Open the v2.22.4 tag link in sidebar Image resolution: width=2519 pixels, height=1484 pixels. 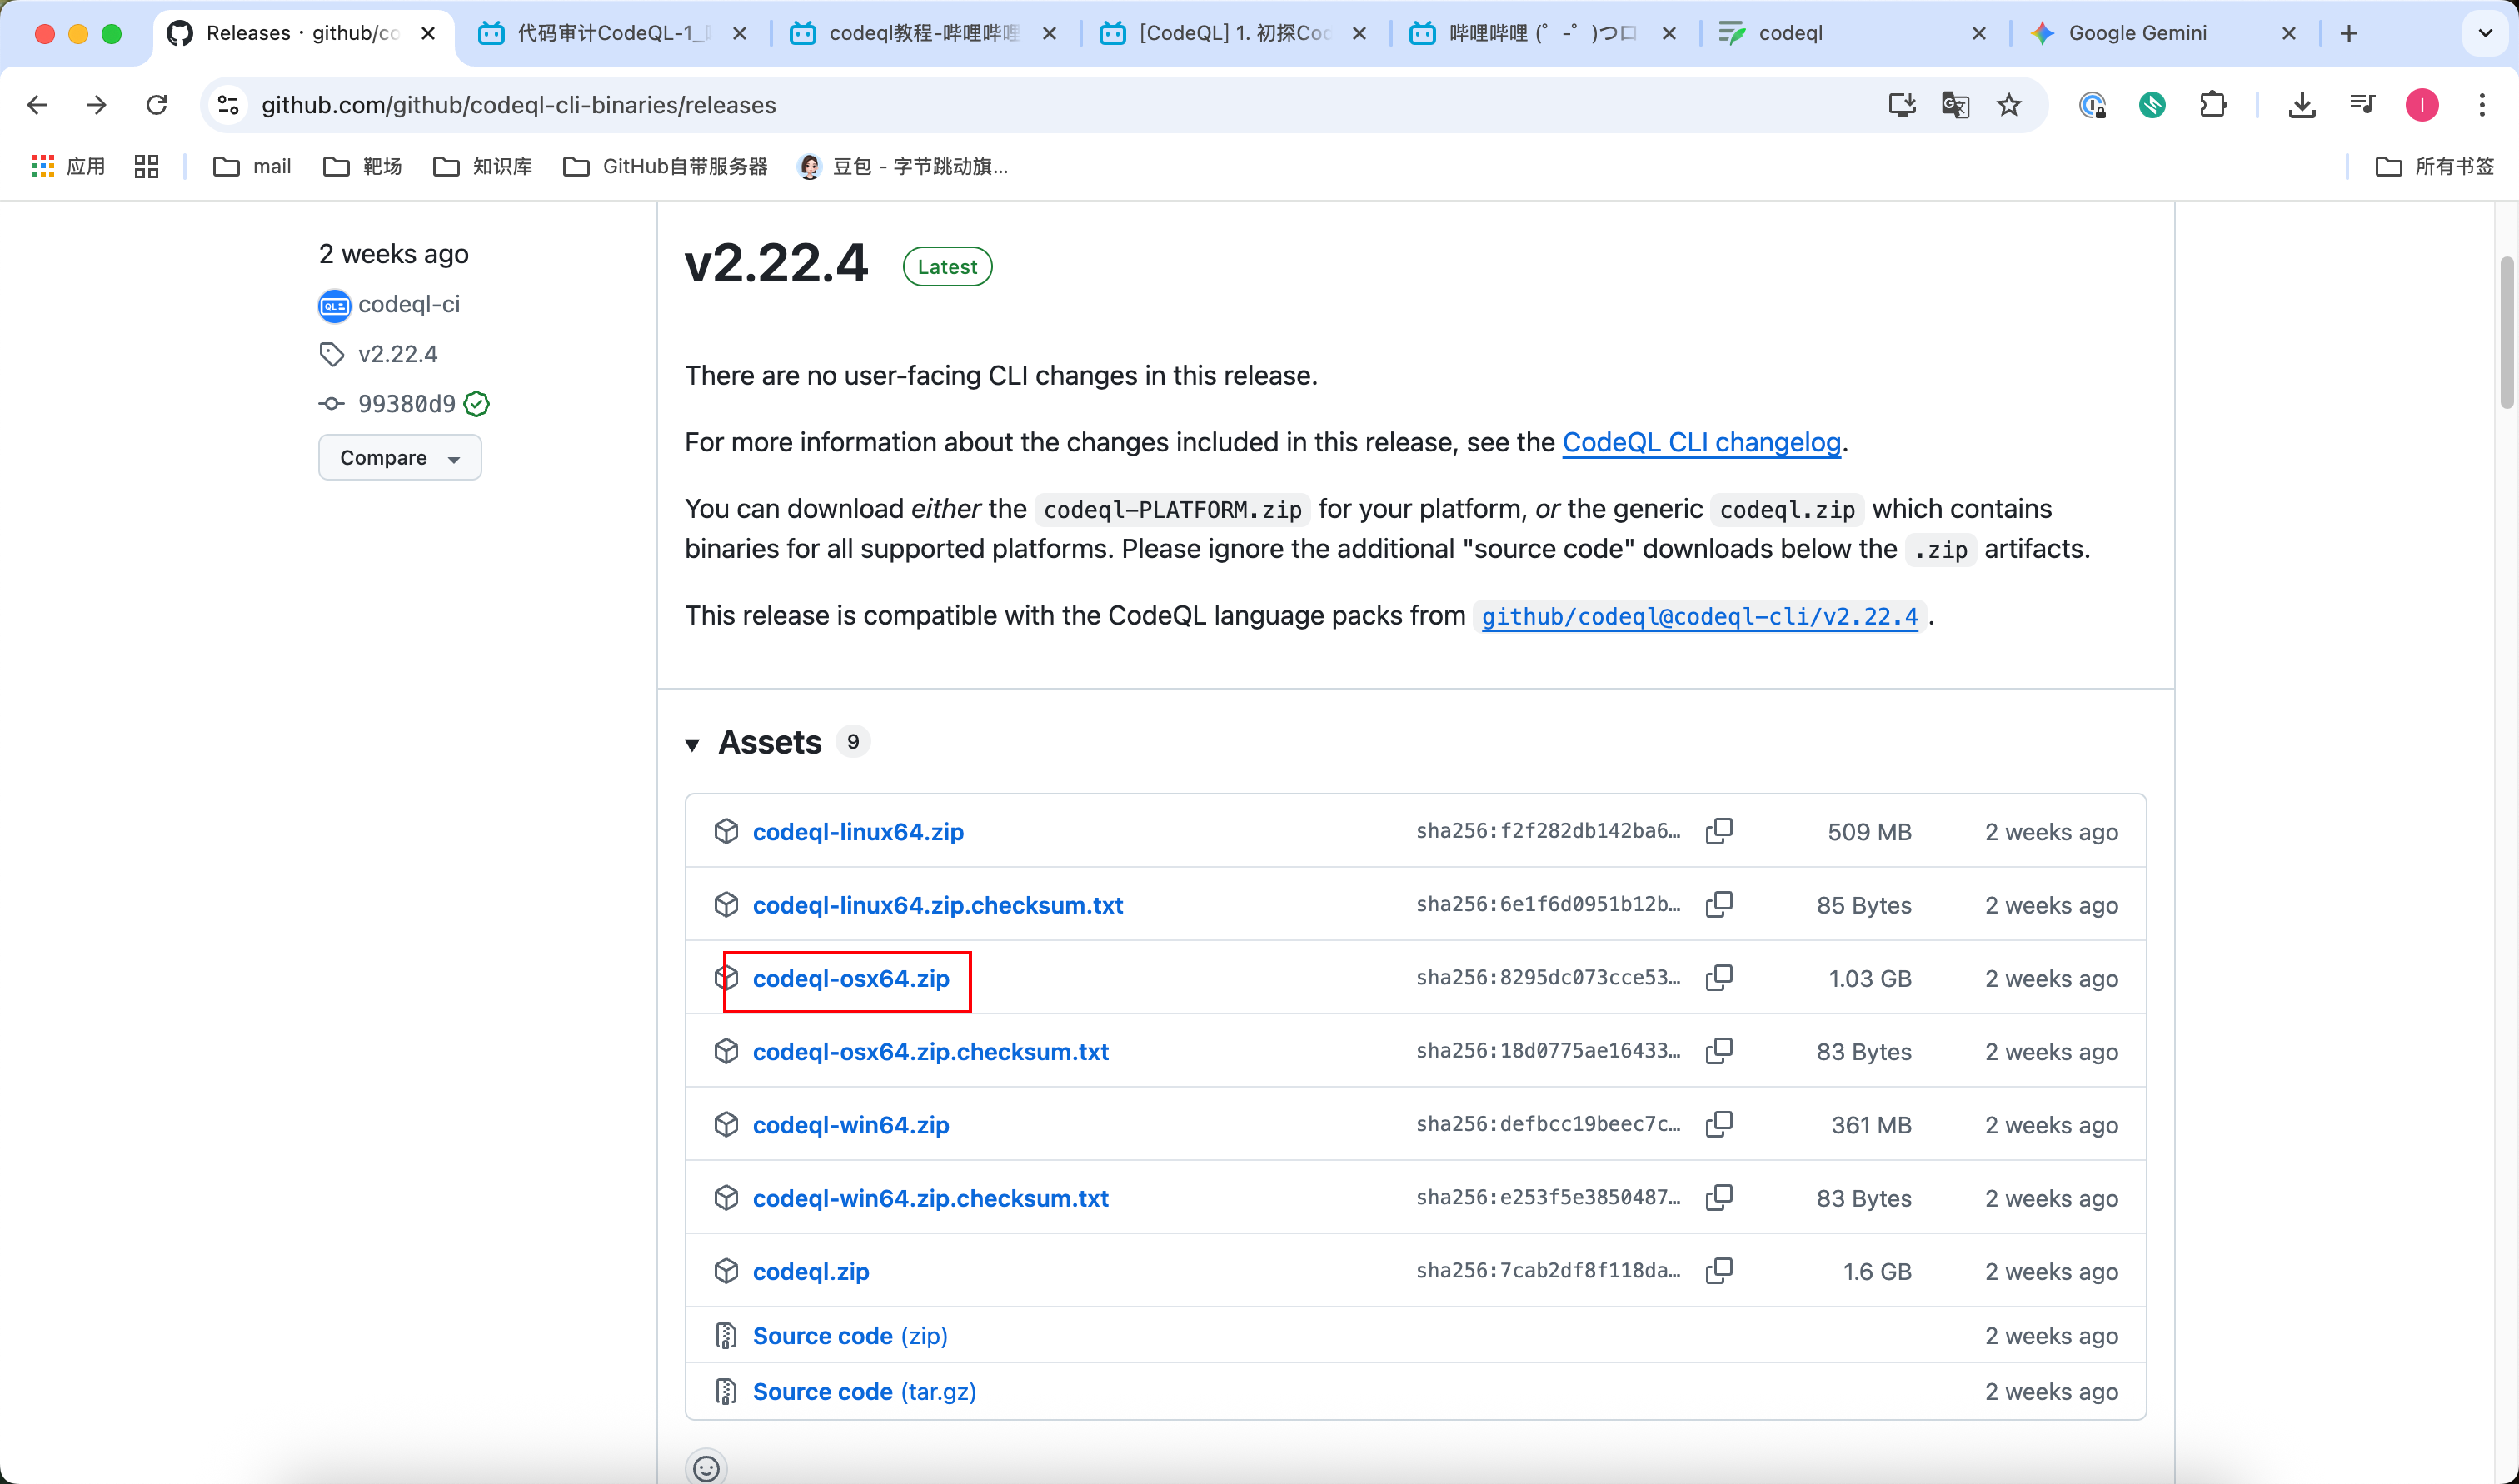398,354
